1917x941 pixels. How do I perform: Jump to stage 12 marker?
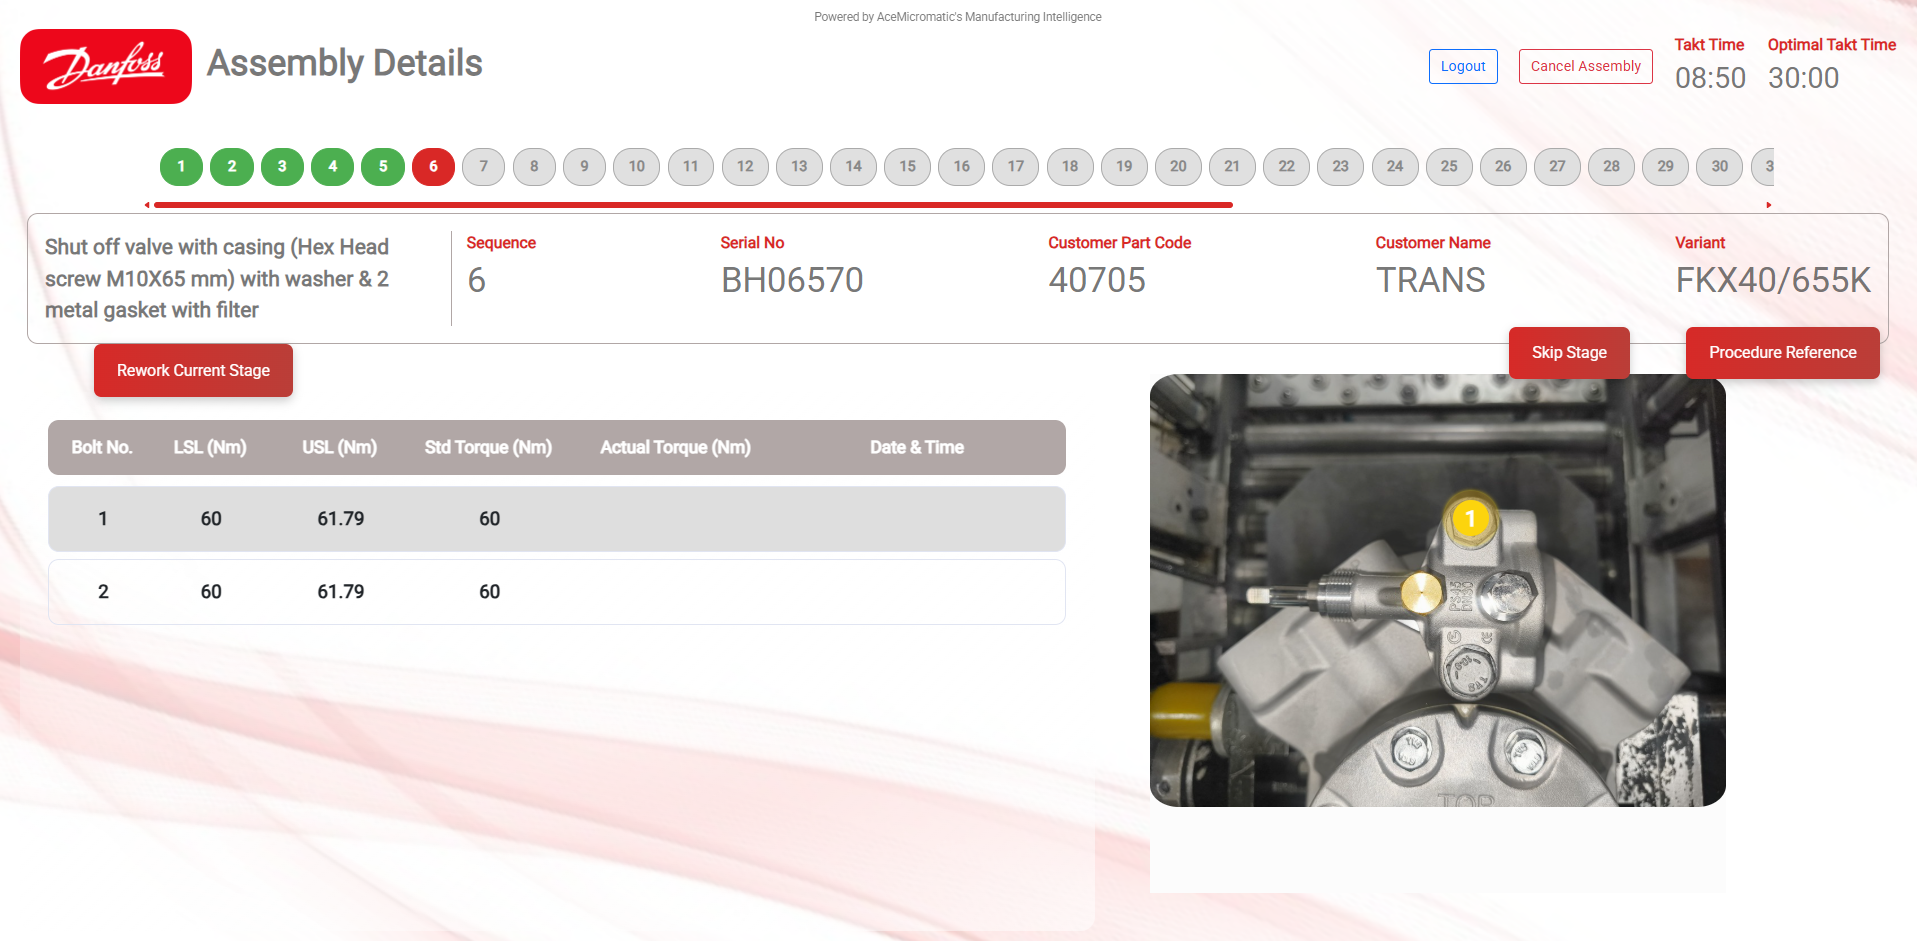pyautogui.click(x=745, y=167)
